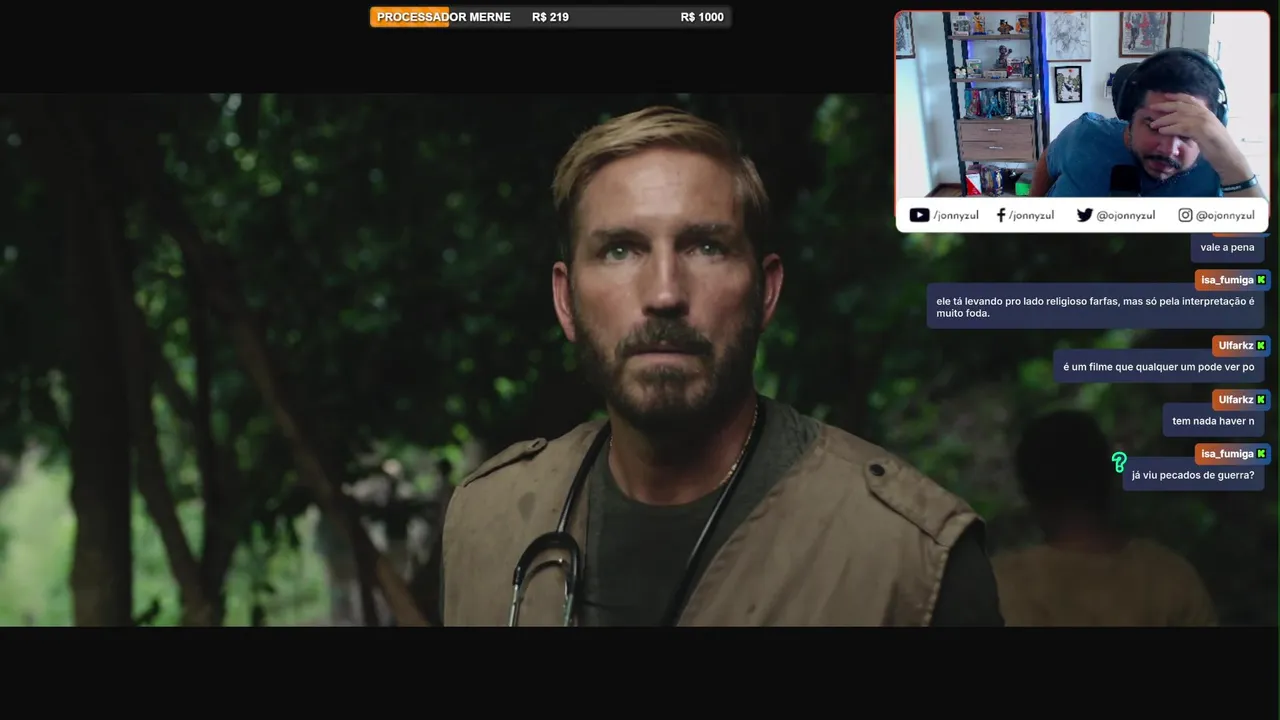Image resolution: width=1280 pixels, height=720 pixels.
Task: Click isa_fumiga username above 'pecados de guerra'
Action: [1227, 454]
